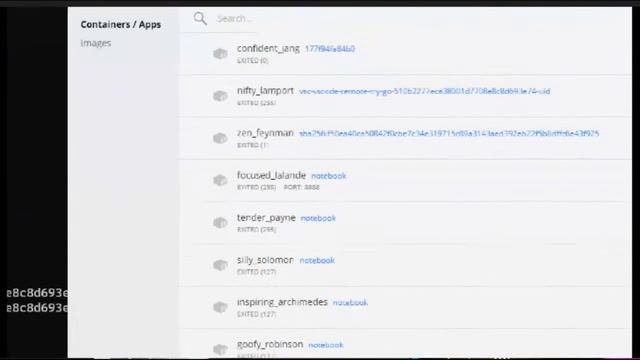Open the Containers / Apps section

[x=120, y=24]
